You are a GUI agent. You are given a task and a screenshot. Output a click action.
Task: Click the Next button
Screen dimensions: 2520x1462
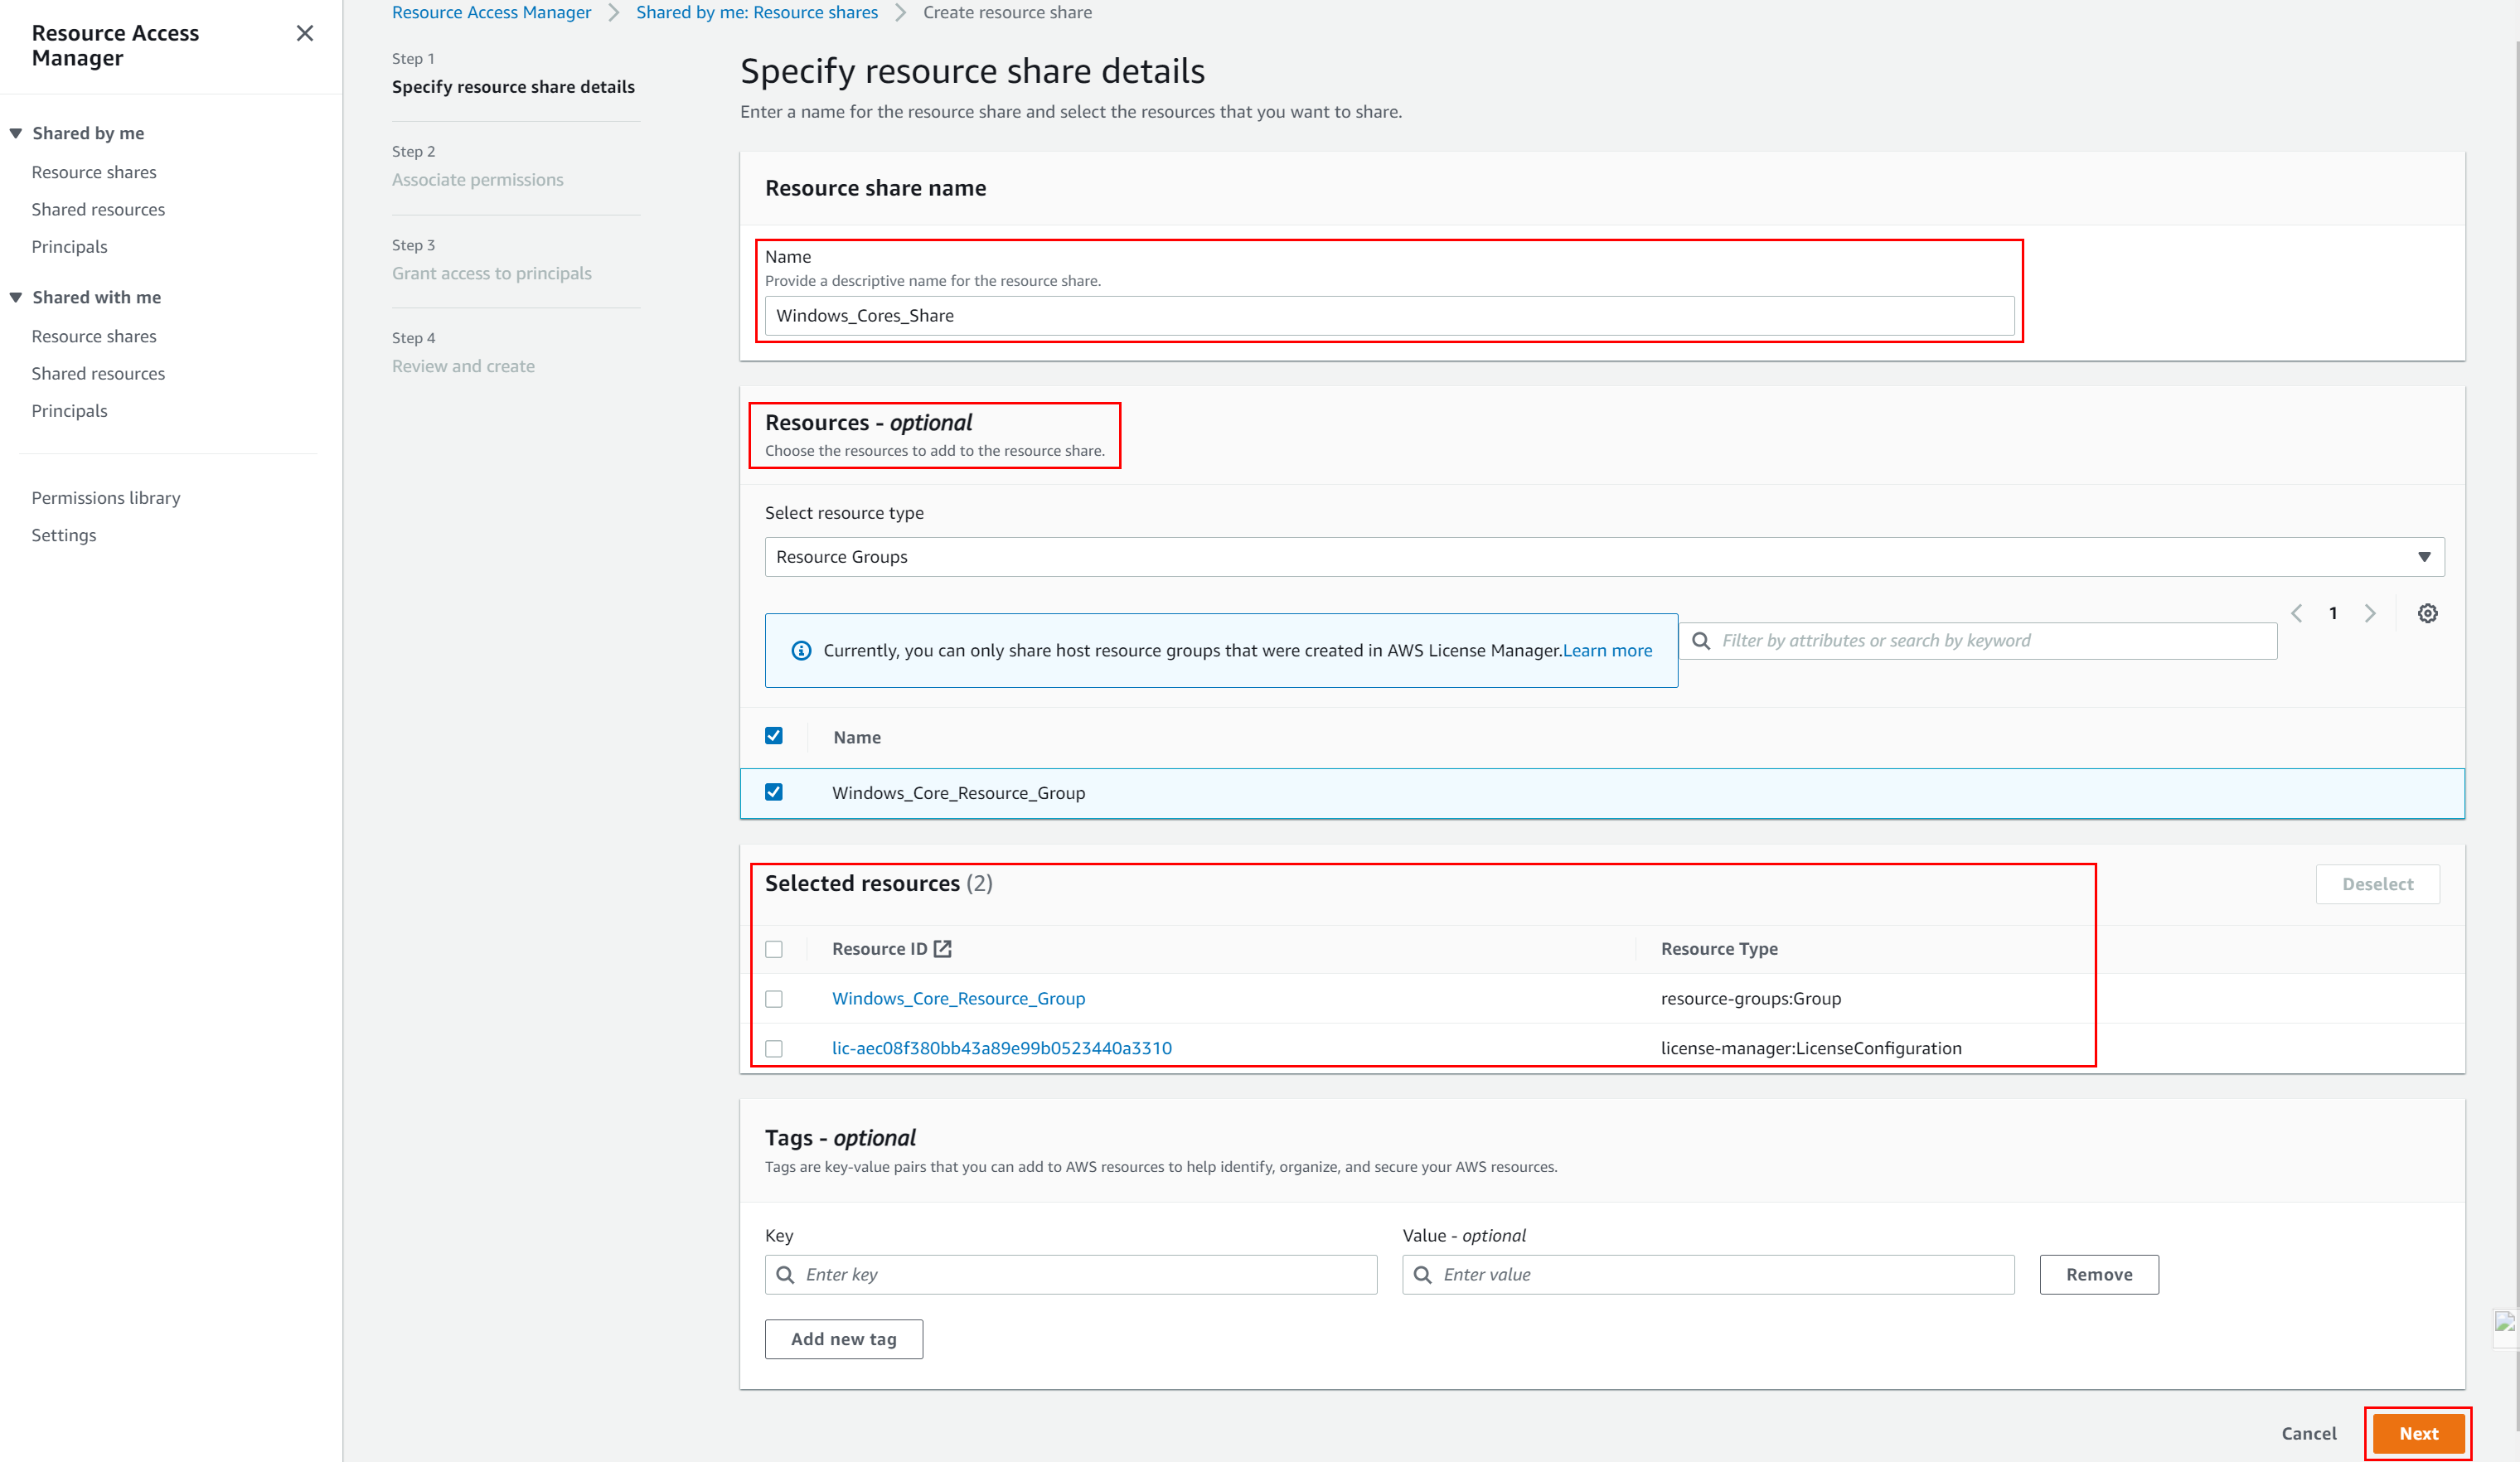pos(2419,1433)
